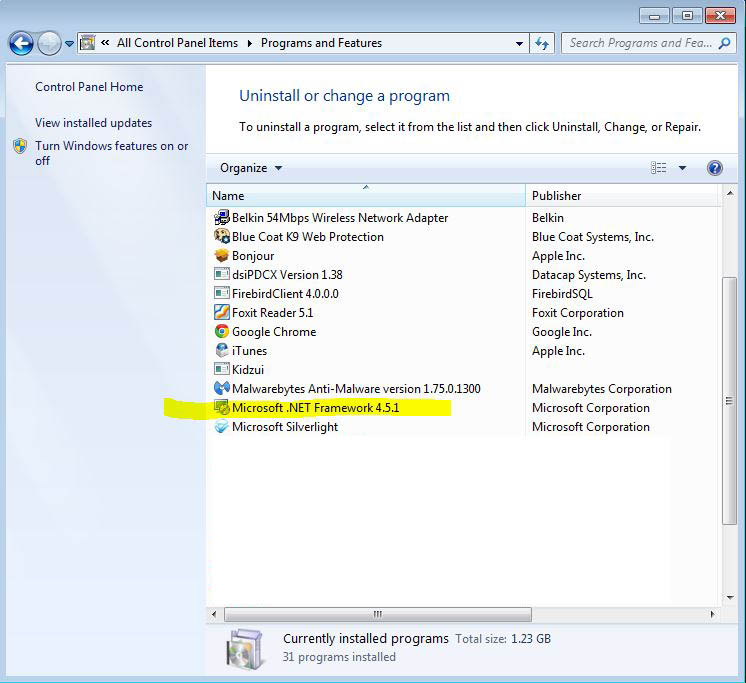Click Malwarebytes Corporation publisher cell
This screenshot has height=683, width=746.
pyautogui.click(x=602, y=389)
